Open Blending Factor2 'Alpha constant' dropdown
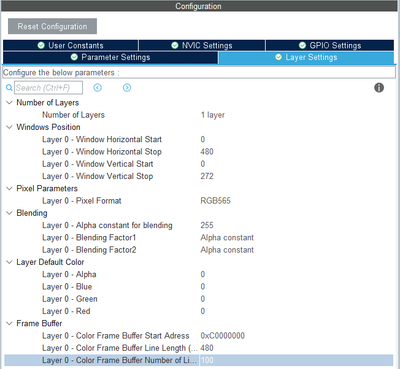This screenshot has height=369, width=400. pos(227,250)
